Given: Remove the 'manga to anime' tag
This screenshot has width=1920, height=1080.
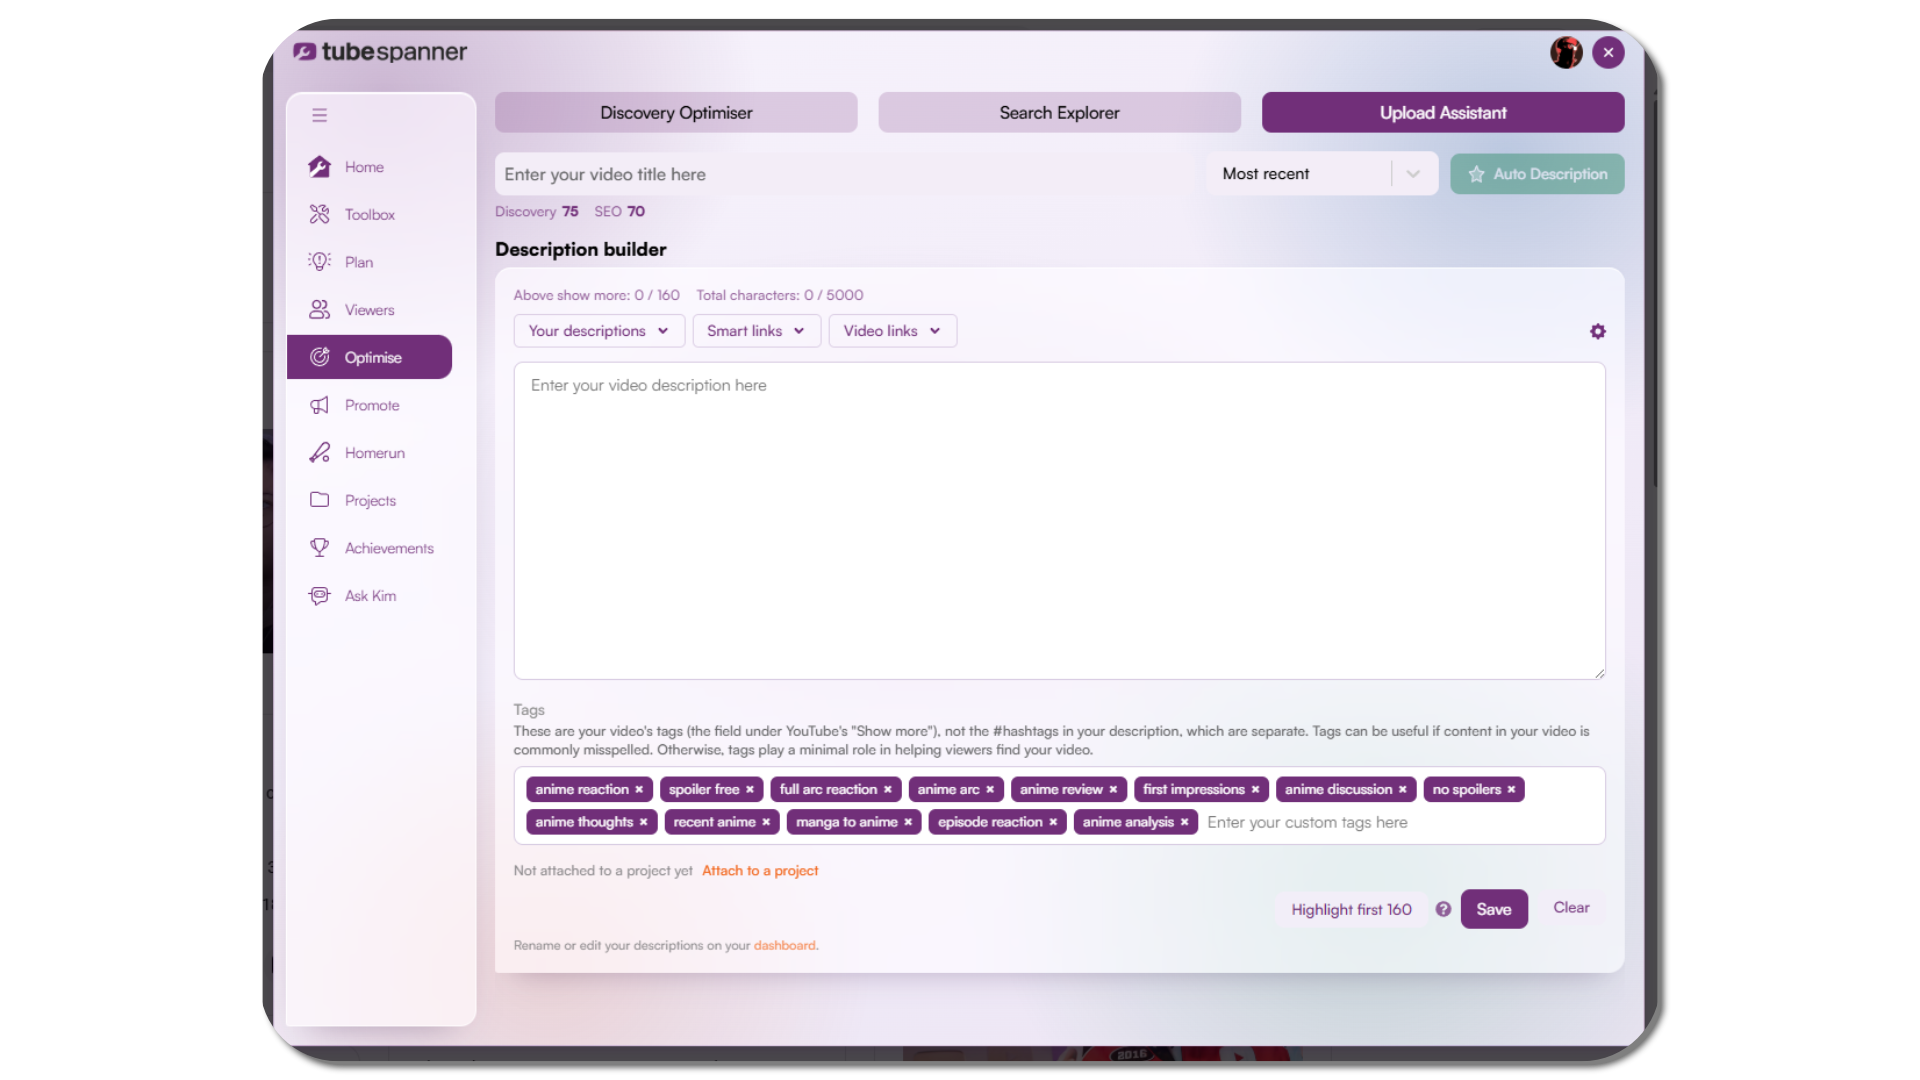Looking at the screenshot, I should 908,822.
